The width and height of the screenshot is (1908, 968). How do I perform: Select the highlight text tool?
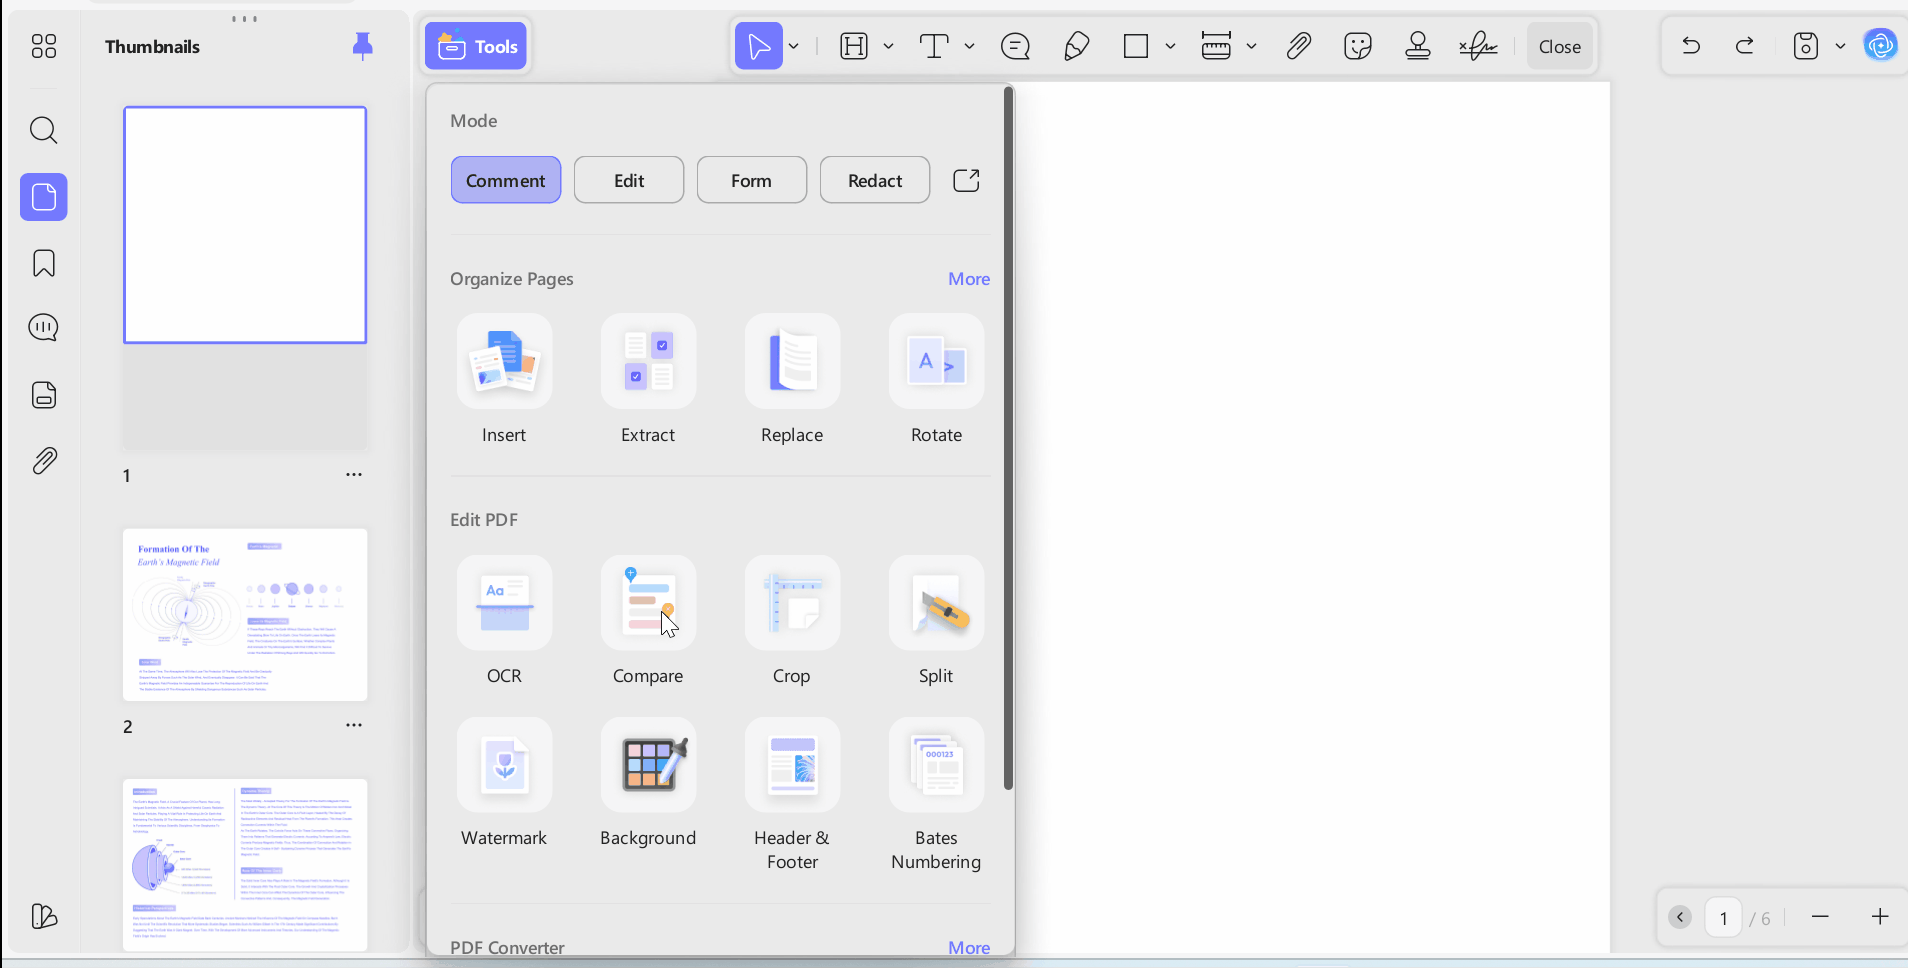pyautogui.click(x=854, y=46)
